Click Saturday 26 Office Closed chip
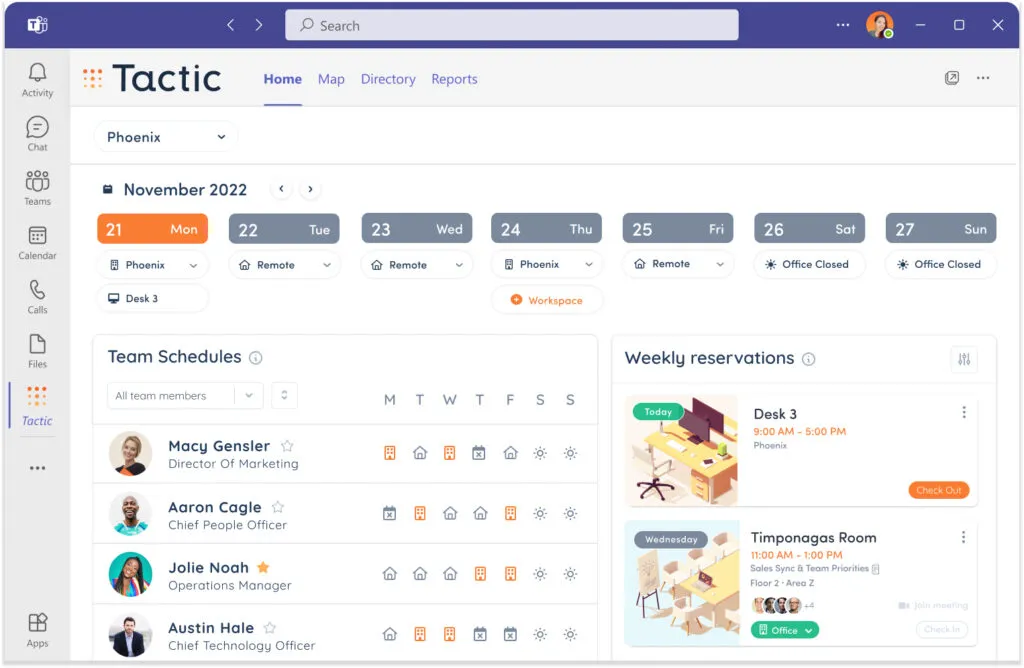Image resolution: width=1024 pixels, height=668 pixels. point(810,264)
